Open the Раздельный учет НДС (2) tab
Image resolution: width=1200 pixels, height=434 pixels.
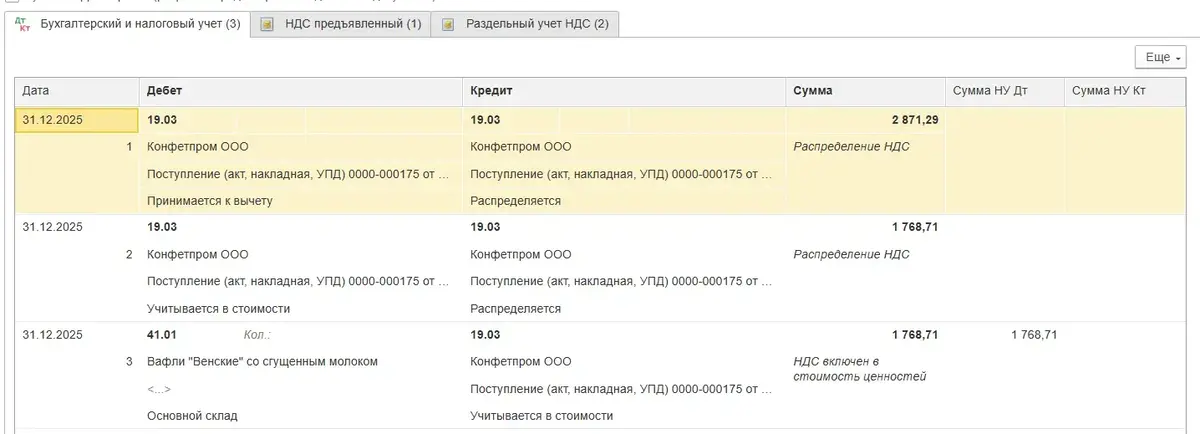tap(537, 24)
